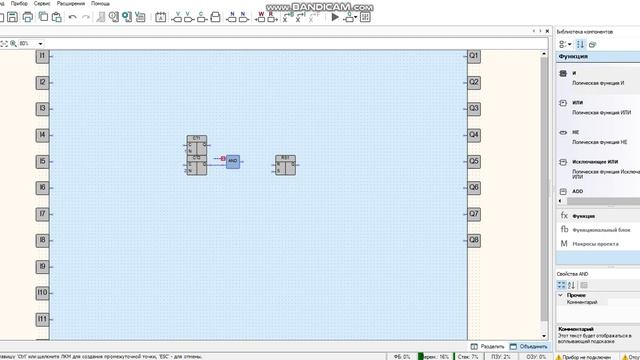Click the Объединить button
The width and height of the screenshot is (640, 360).
pyautogui.click(x=529, y=347)
